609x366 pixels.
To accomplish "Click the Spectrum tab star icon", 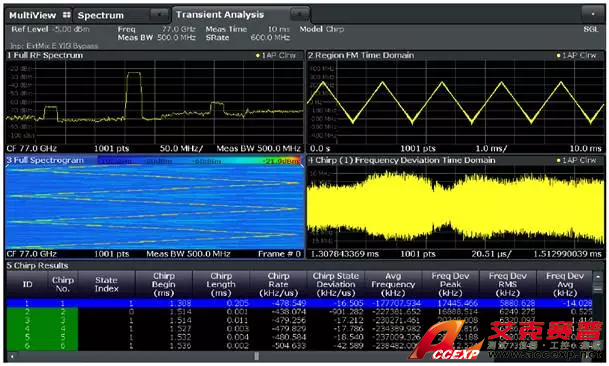I will [x=159, y=15].
